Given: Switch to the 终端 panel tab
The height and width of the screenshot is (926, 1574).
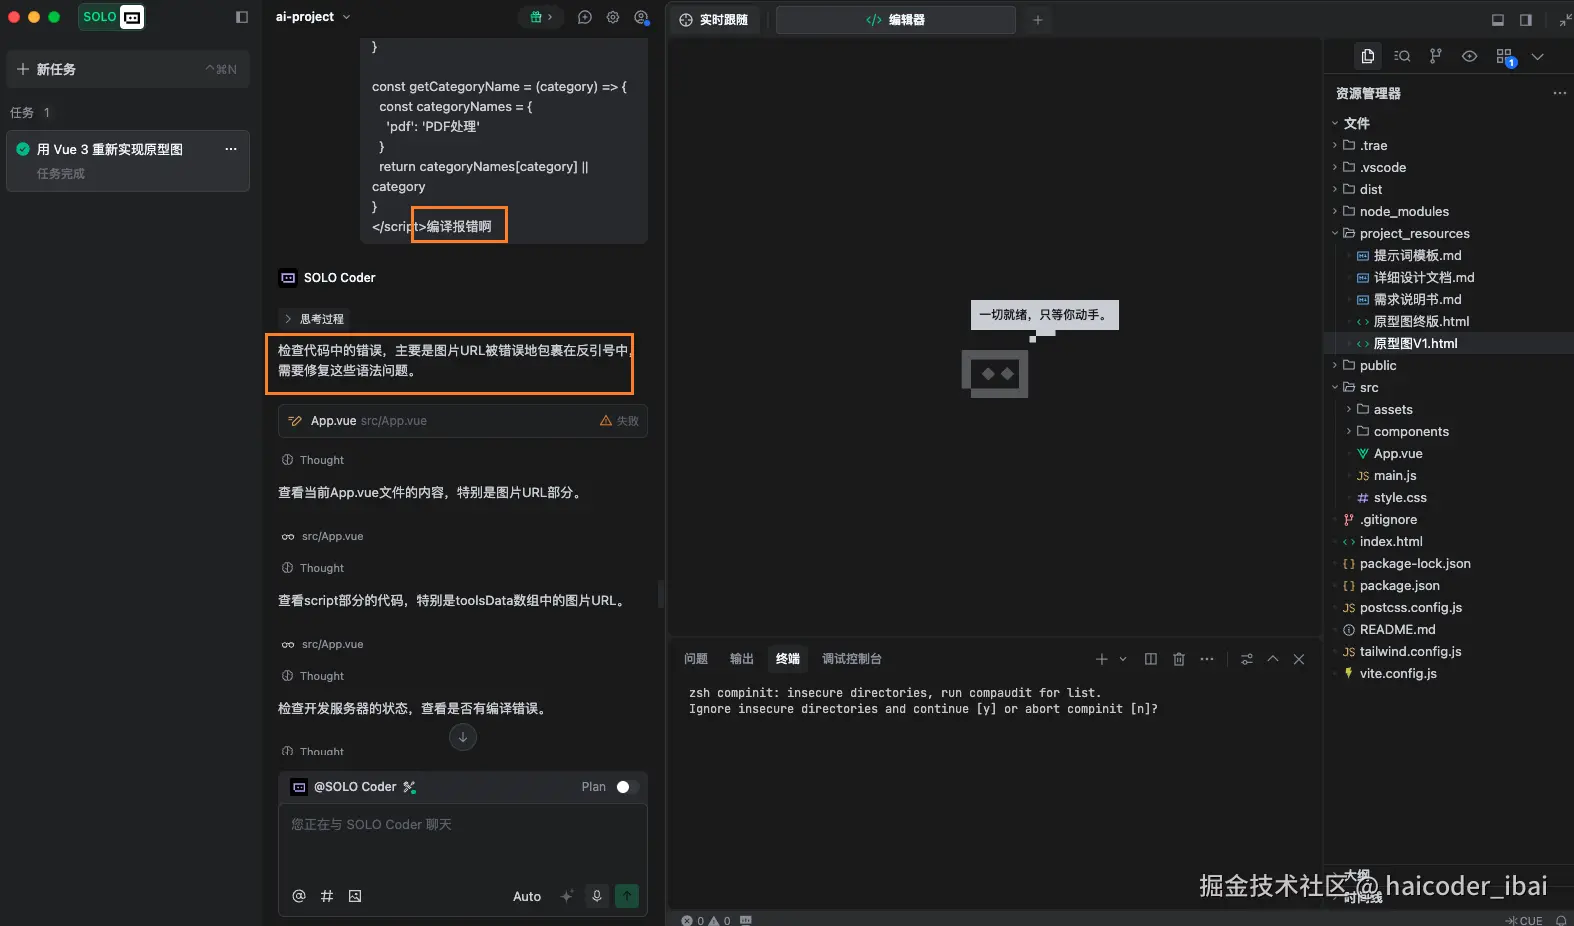Looking at the screenshot, I should 788,659.
